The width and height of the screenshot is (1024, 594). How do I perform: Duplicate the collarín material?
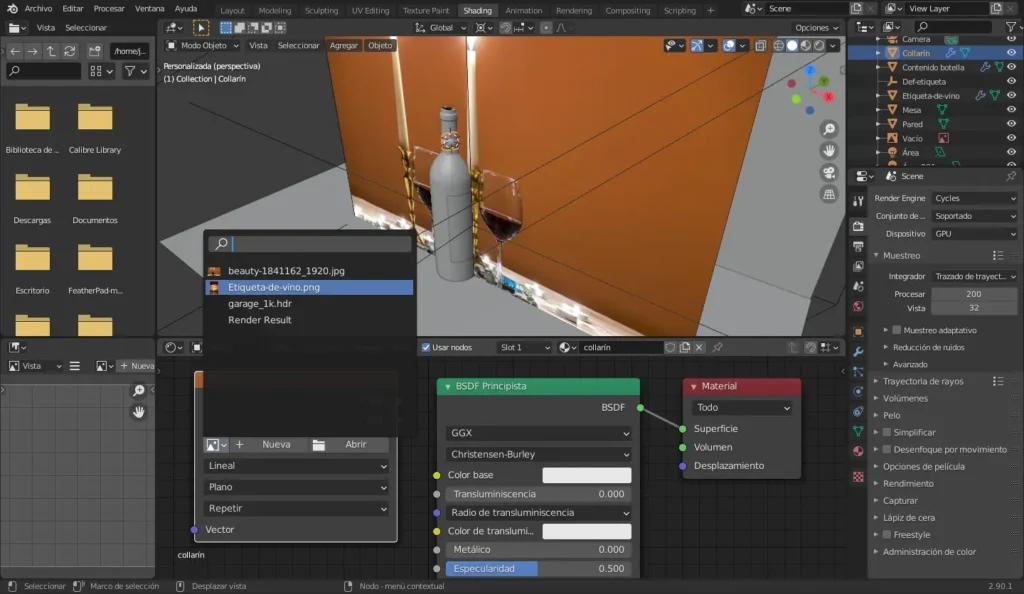685,347
